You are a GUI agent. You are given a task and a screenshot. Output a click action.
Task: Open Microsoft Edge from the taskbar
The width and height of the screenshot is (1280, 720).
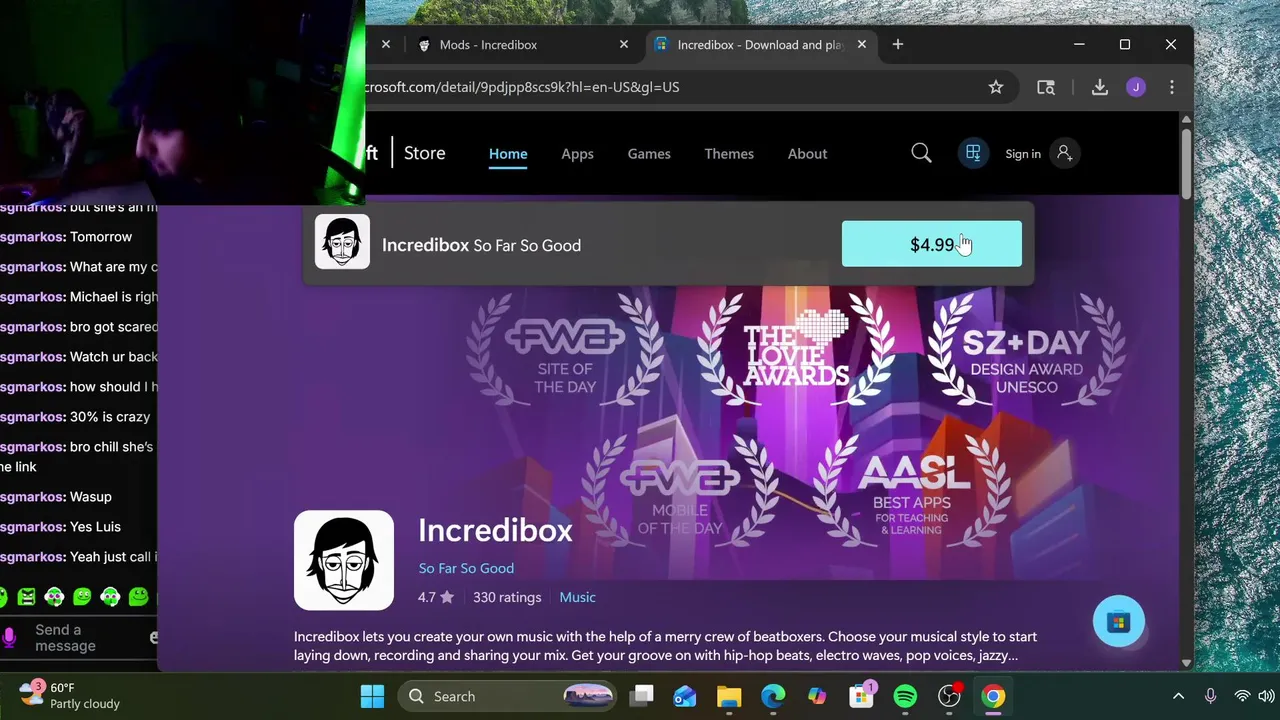click(x=773, y=696)
